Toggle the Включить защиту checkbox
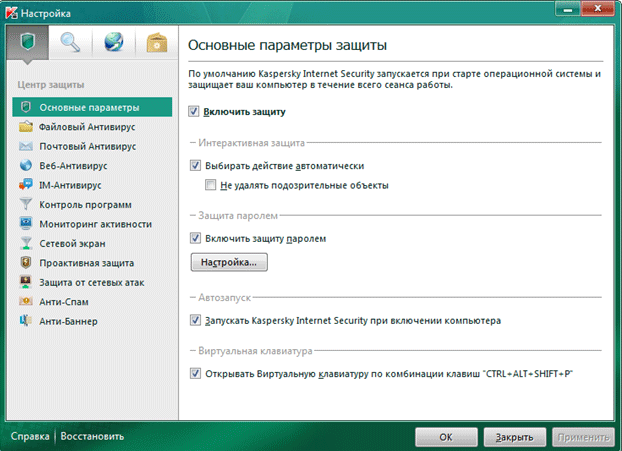 [x=194, y=111]
